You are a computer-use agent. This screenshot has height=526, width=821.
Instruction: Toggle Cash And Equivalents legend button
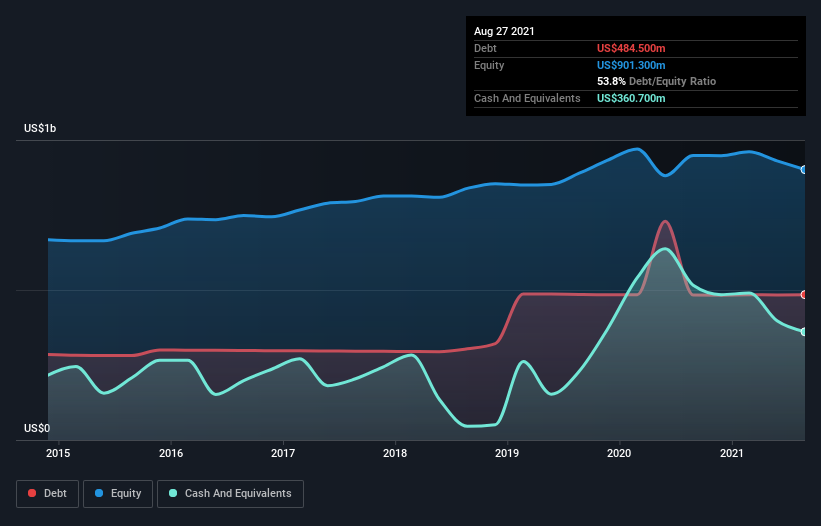(x=230, y=494)
